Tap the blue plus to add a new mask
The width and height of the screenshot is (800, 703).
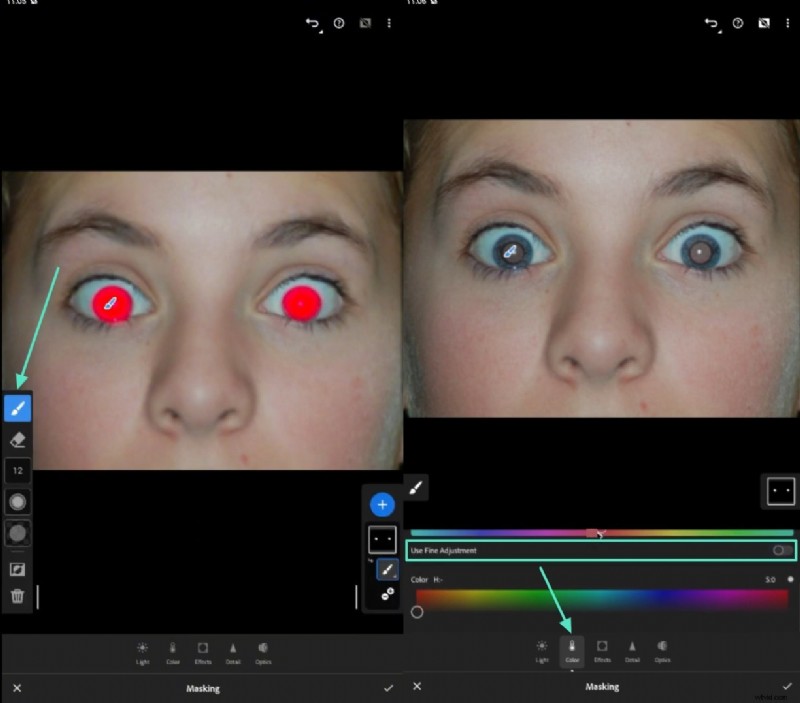tap(382, 505)
